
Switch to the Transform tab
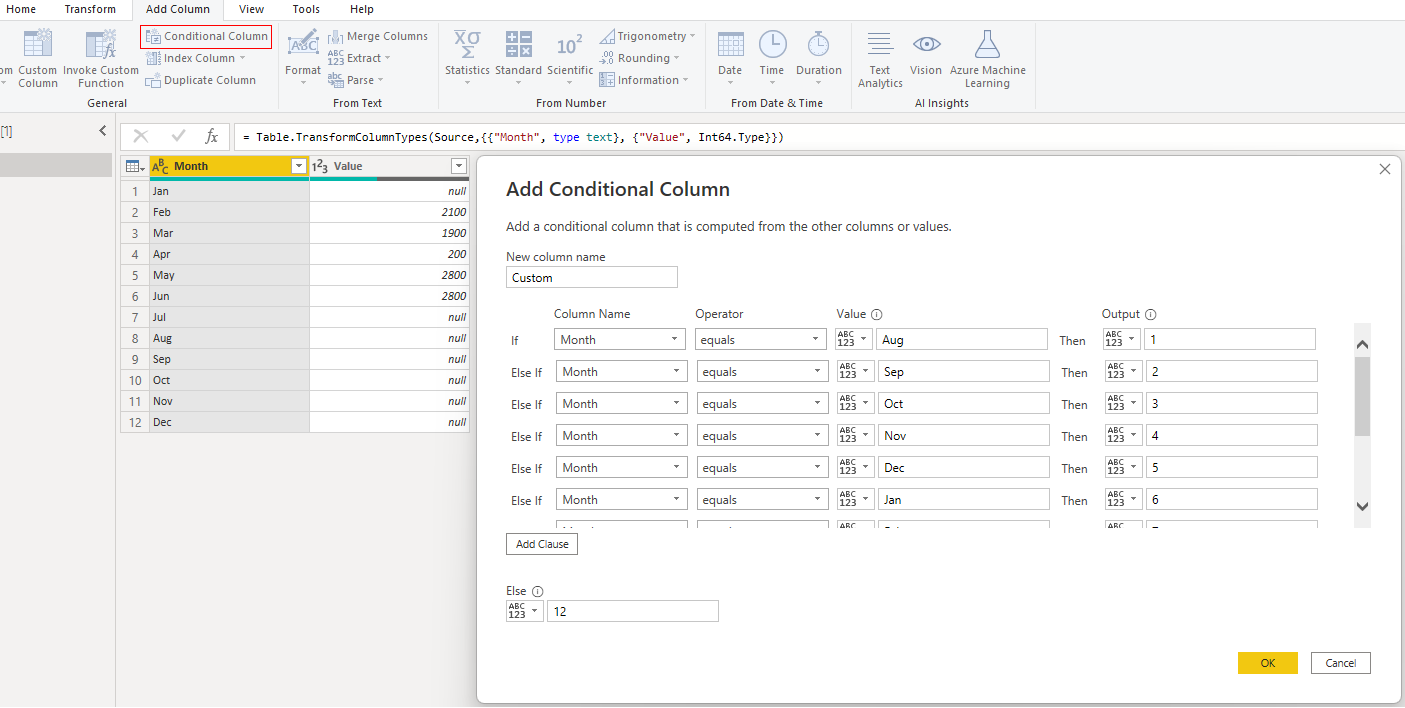[x=90, y=9]
